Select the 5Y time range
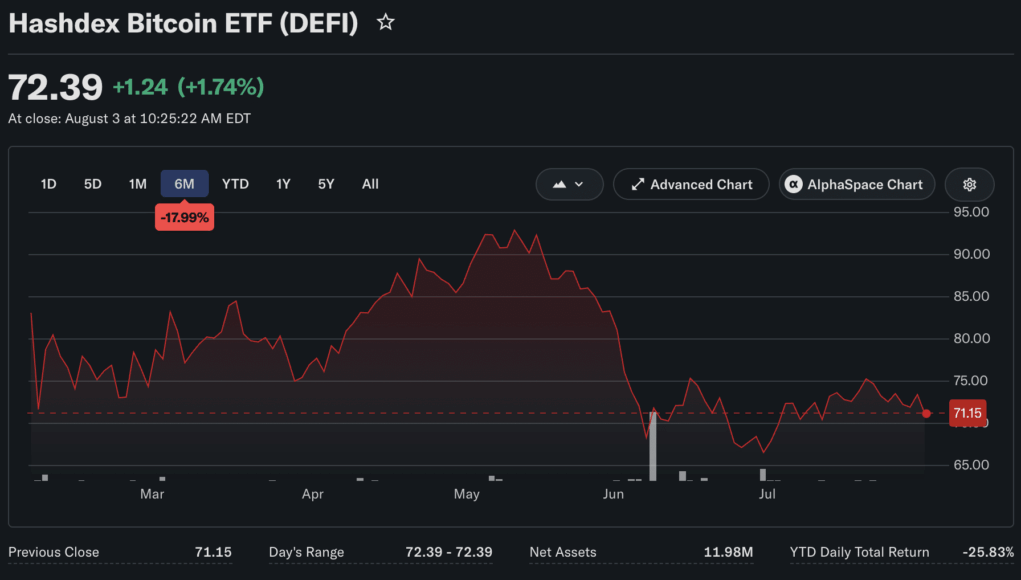This screenshot has height=580, width=1021. click(326, 184)
